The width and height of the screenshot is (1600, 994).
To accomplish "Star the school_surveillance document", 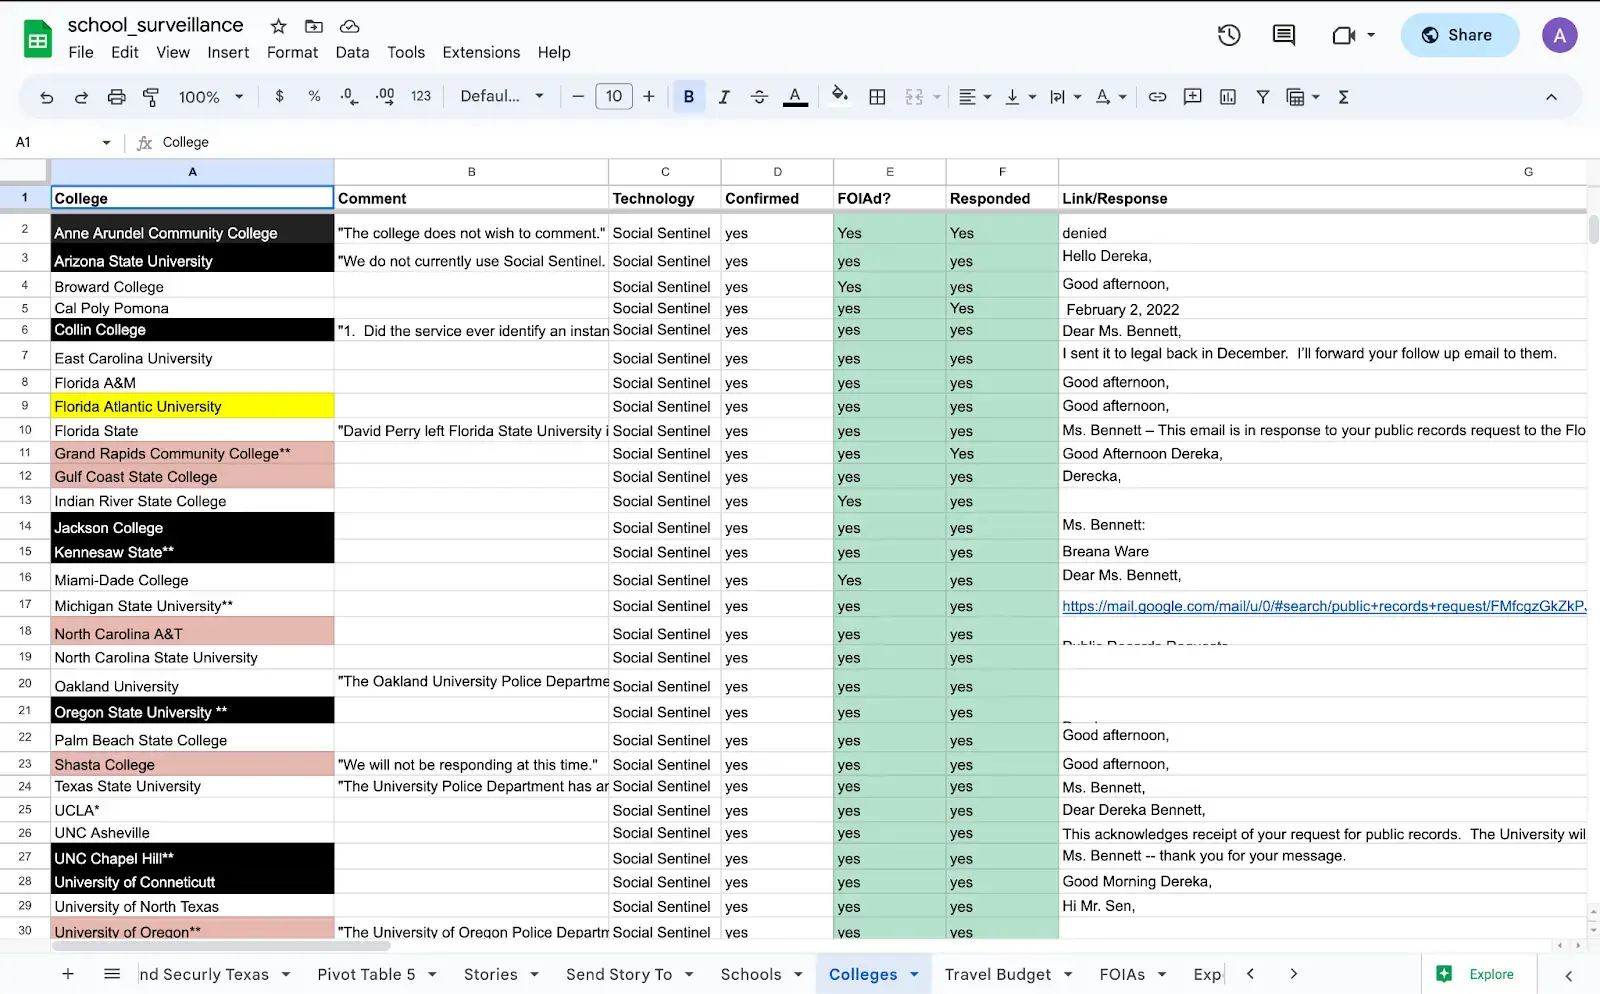I will [x=279, y=26].
